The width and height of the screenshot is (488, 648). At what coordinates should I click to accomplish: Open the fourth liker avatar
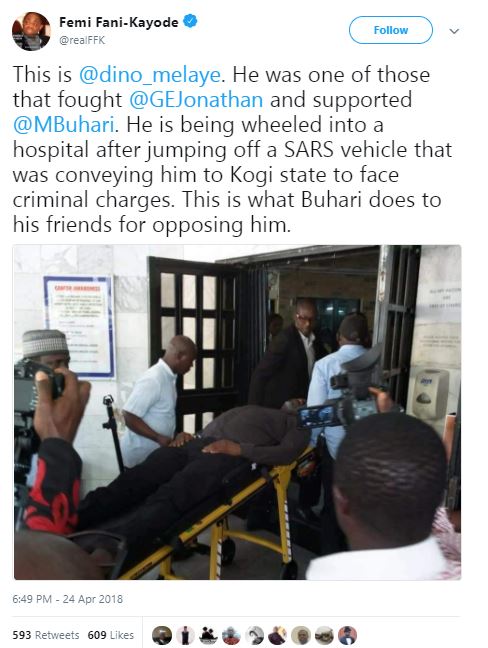point(231,635)
